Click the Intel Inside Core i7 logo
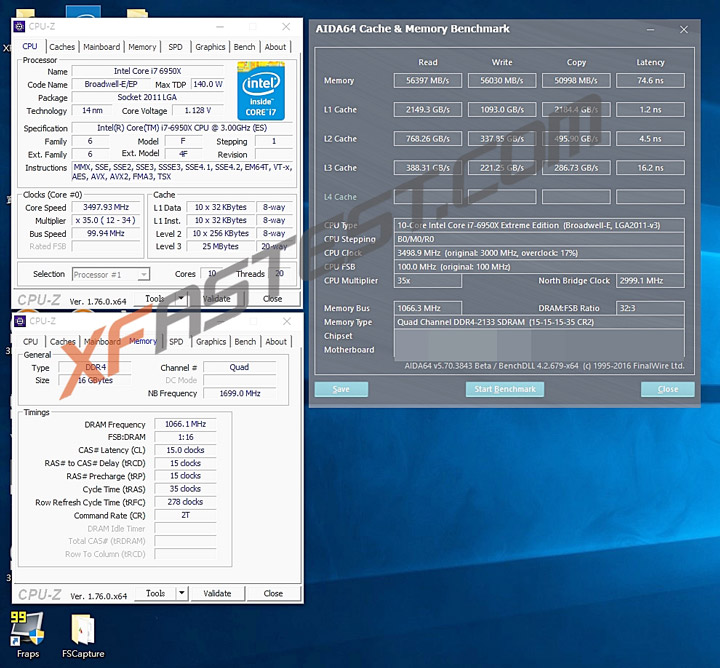The height and width of the screenshot is (668, 720). pyautogui.click(x=261, y=91)
